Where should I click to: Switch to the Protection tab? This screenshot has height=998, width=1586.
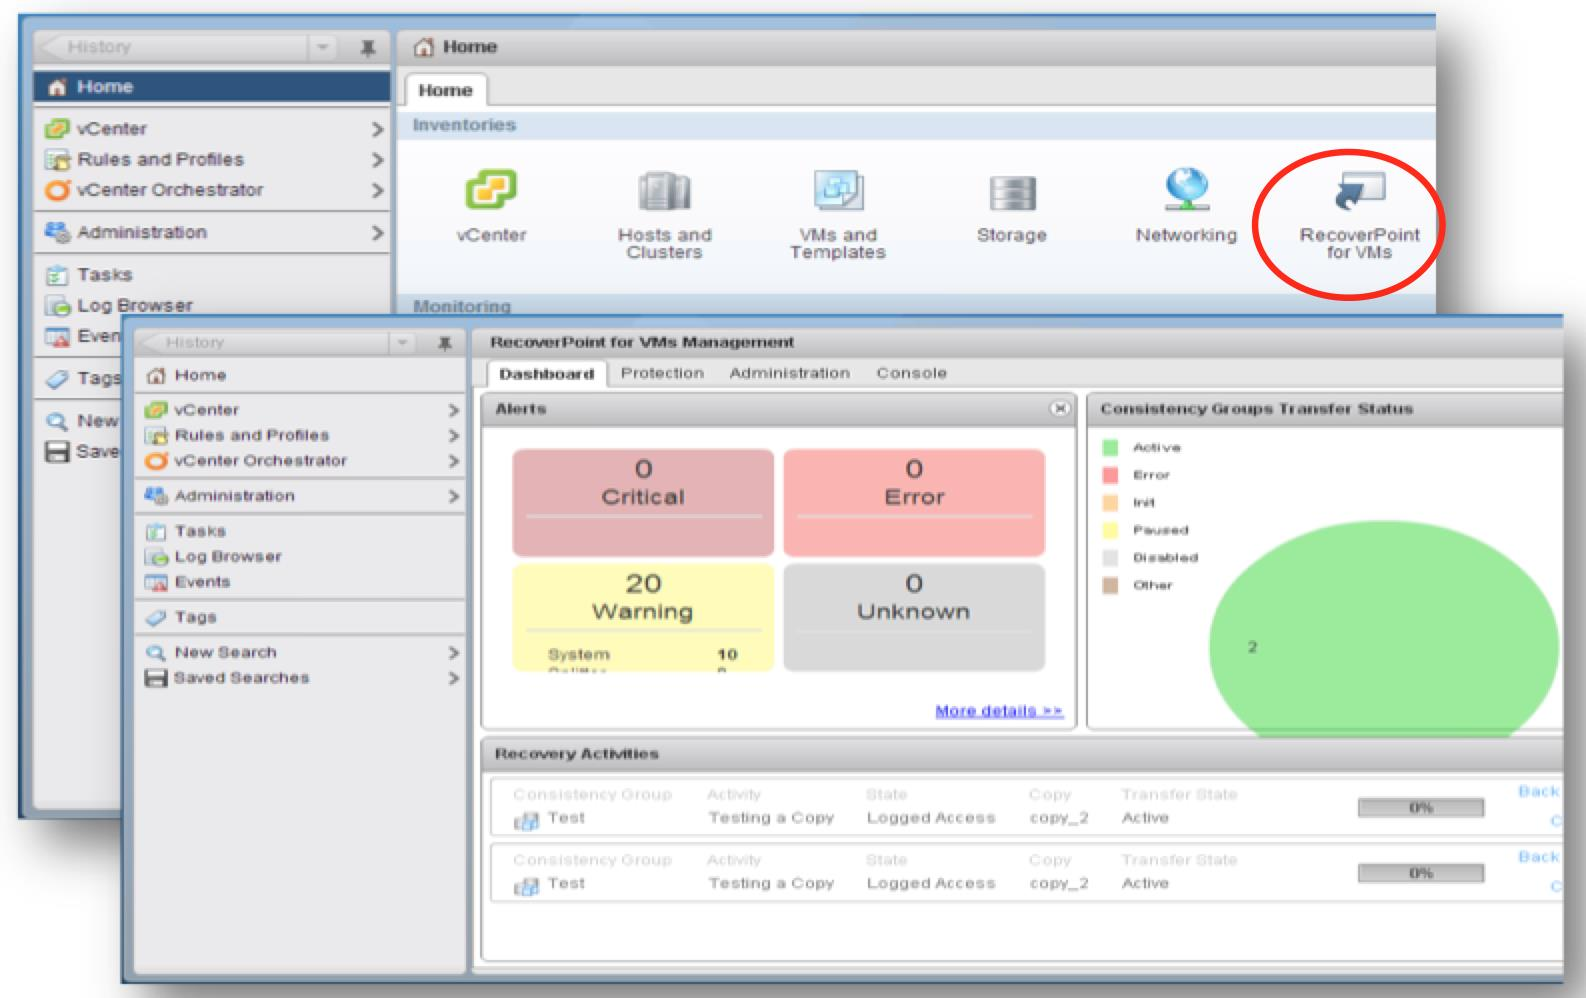pos(662,373)
